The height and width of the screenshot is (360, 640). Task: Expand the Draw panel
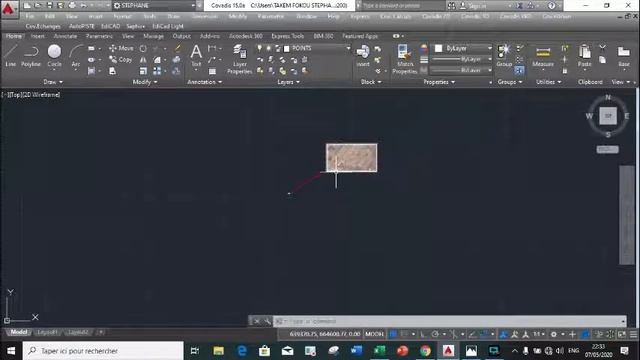[53, 82]
